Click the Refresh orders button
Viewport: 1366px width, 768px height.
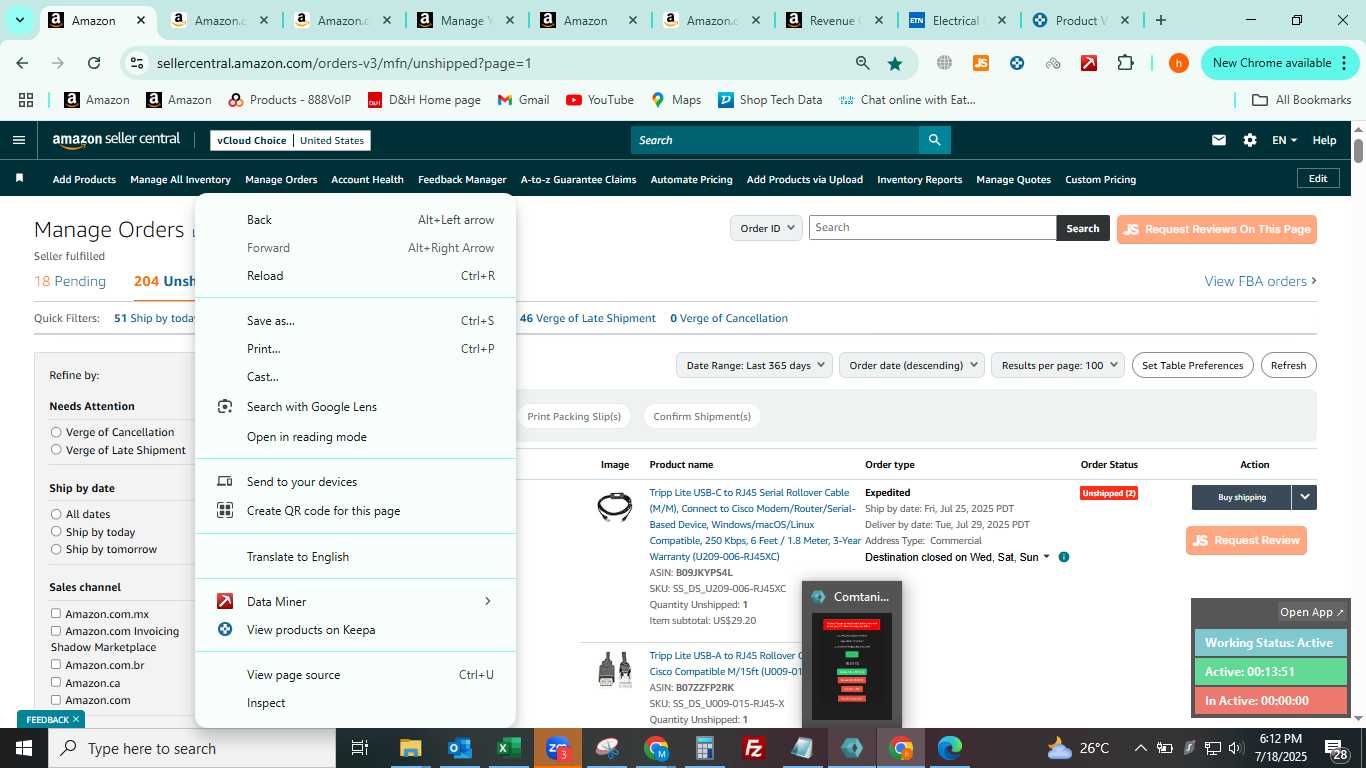pos(1288,365)
